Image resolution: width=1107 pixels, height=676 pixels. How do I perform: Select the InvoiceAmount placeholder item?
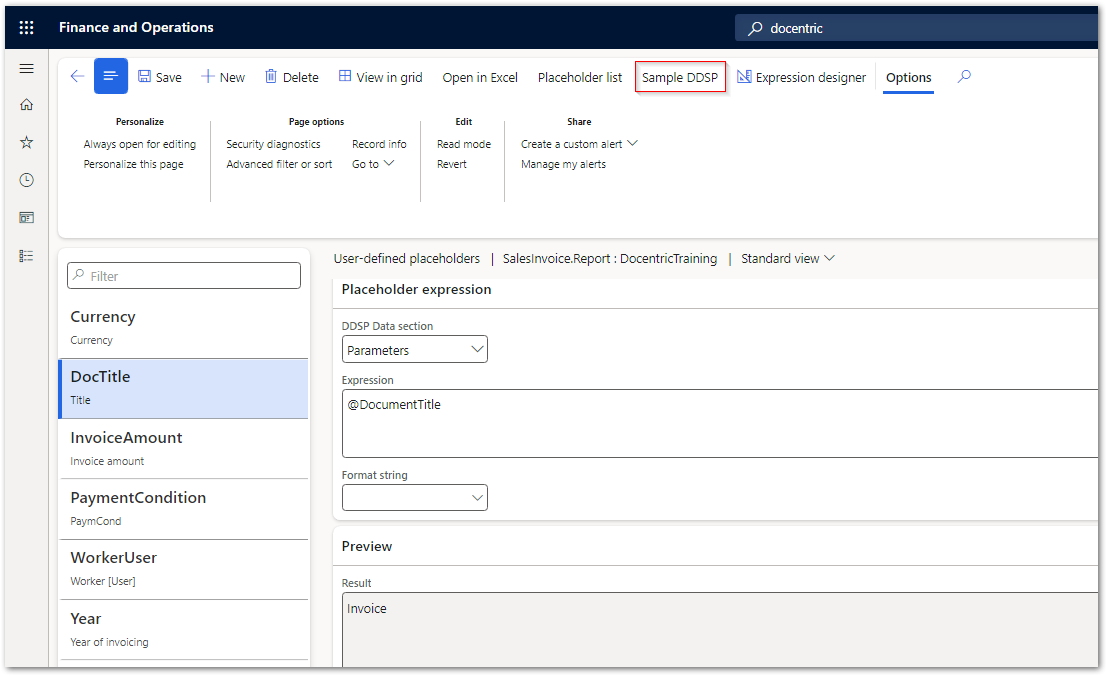[184, 449]
